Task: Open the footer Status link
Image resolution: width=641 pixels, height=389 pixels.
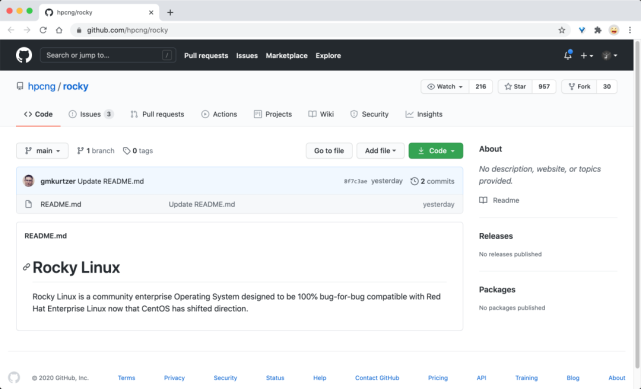Action: coord(275,378)
